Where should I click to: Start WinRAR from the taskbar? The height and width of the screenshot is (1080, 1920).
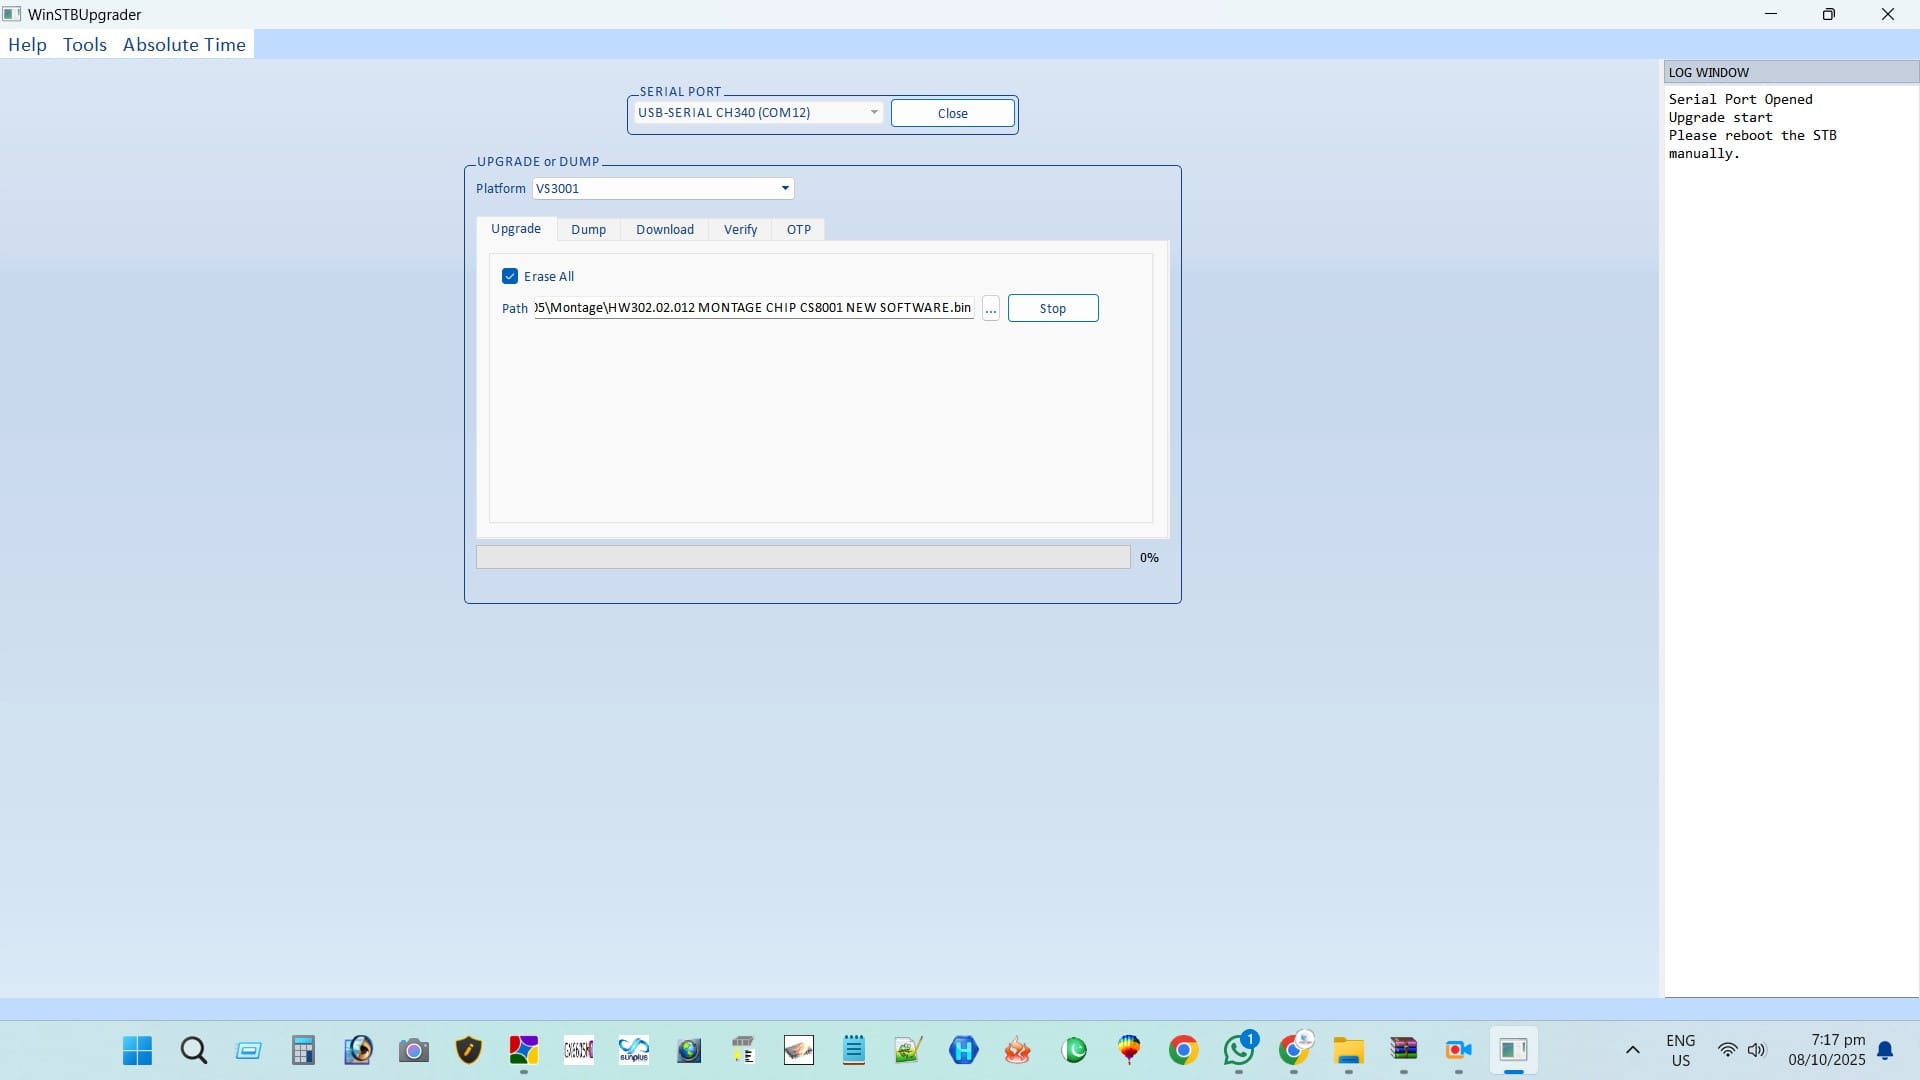1404,1051
